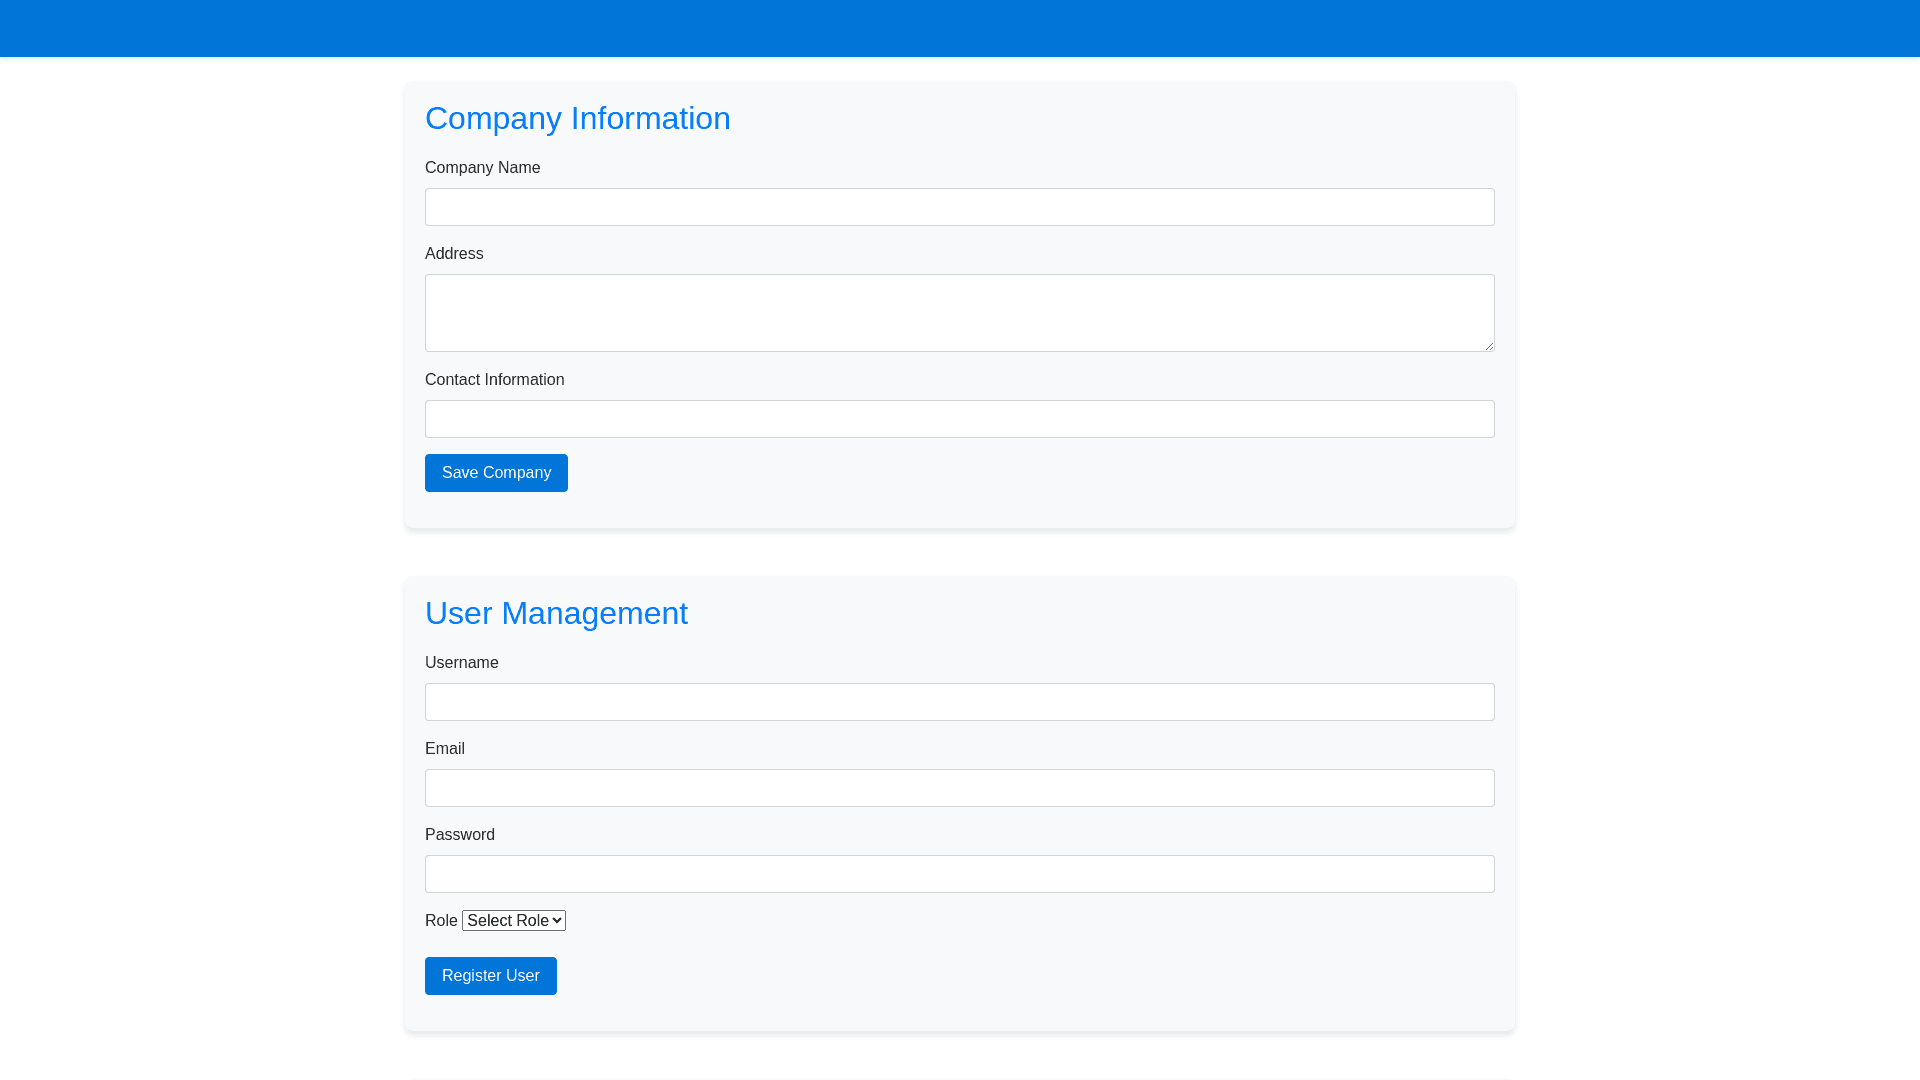Image resolution: width=1920 pixels, height=1080 pixels.
Task: Click the Contact Information label
Action: pos(494,380)
